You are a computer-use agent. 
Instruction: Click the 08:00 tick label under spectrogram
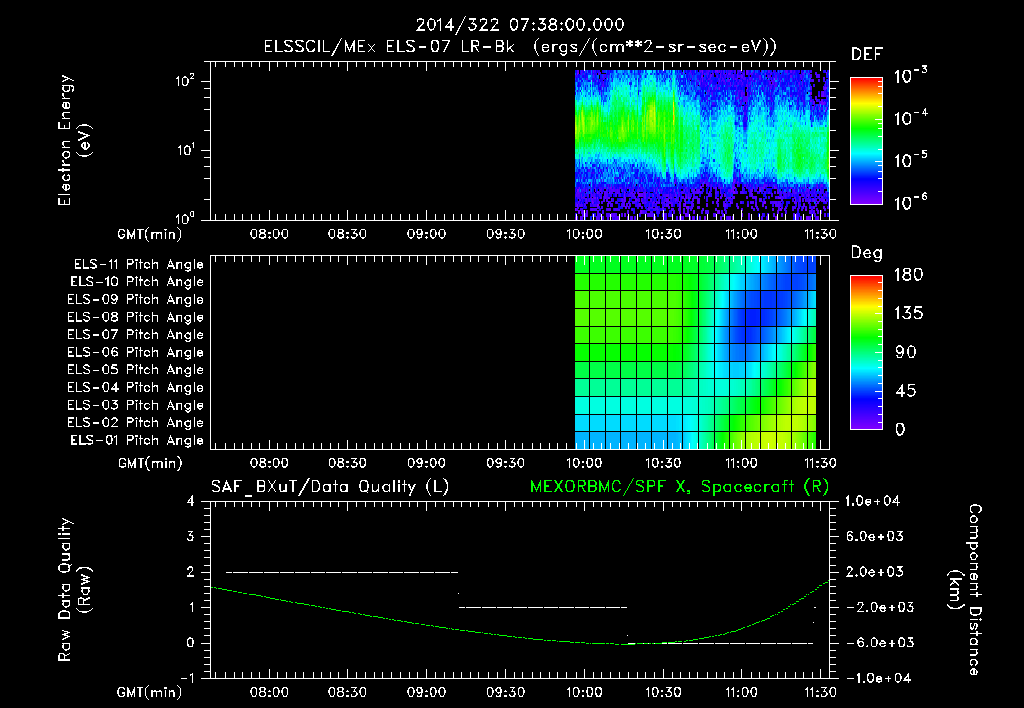tap(268, 234)
